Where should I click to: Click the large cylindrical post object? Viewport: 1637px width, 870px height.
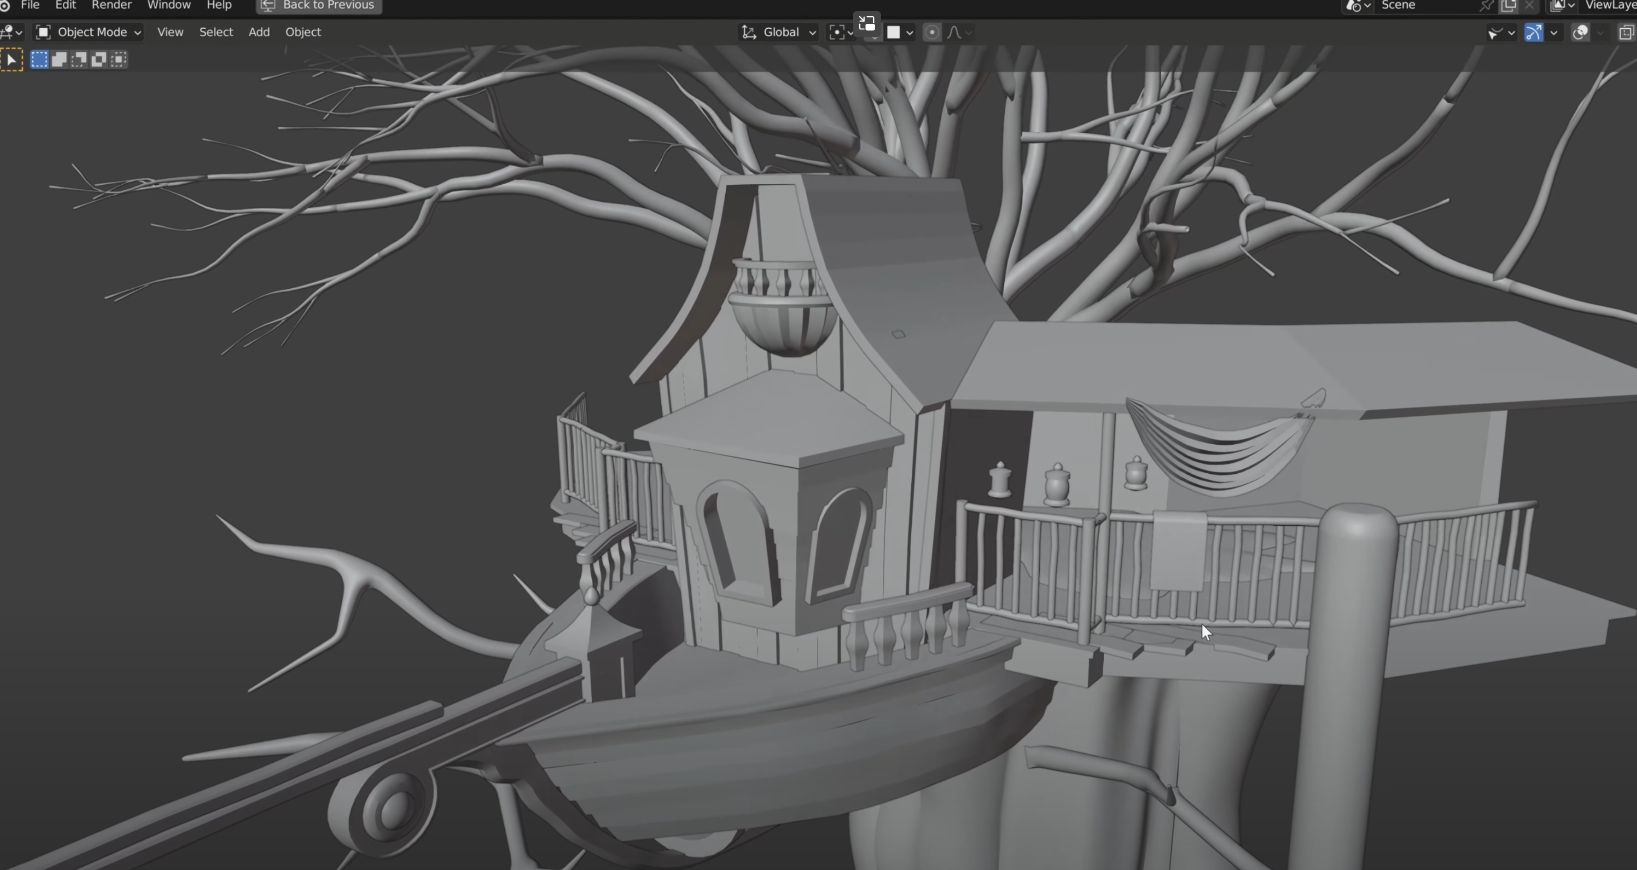point(1345,690)
